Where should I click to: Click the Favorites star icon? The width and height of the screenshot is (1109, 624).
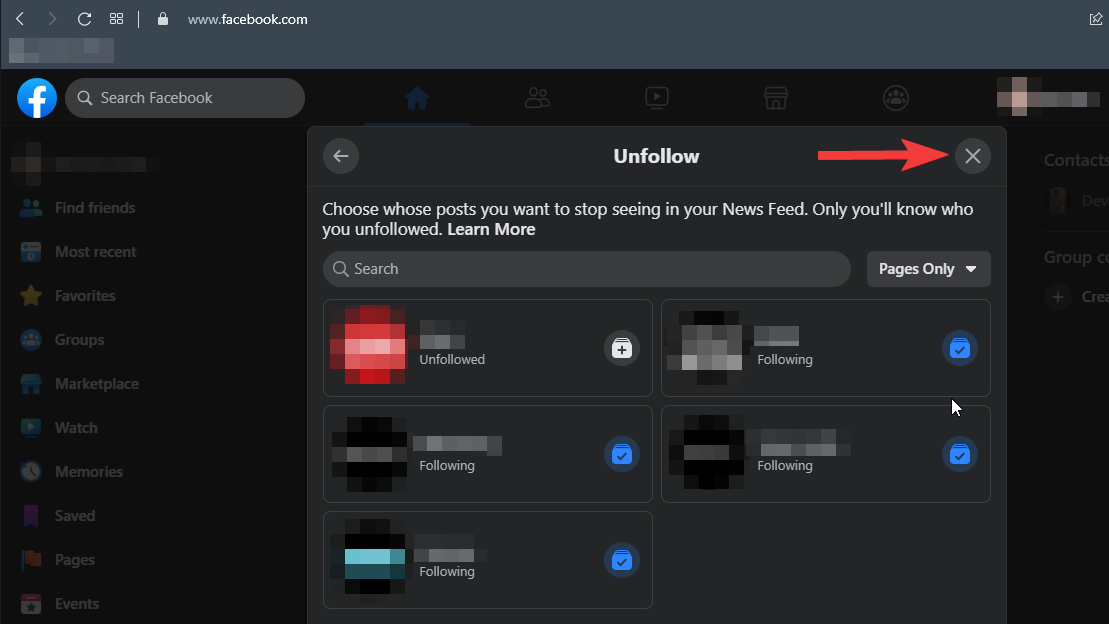[31, 296]
